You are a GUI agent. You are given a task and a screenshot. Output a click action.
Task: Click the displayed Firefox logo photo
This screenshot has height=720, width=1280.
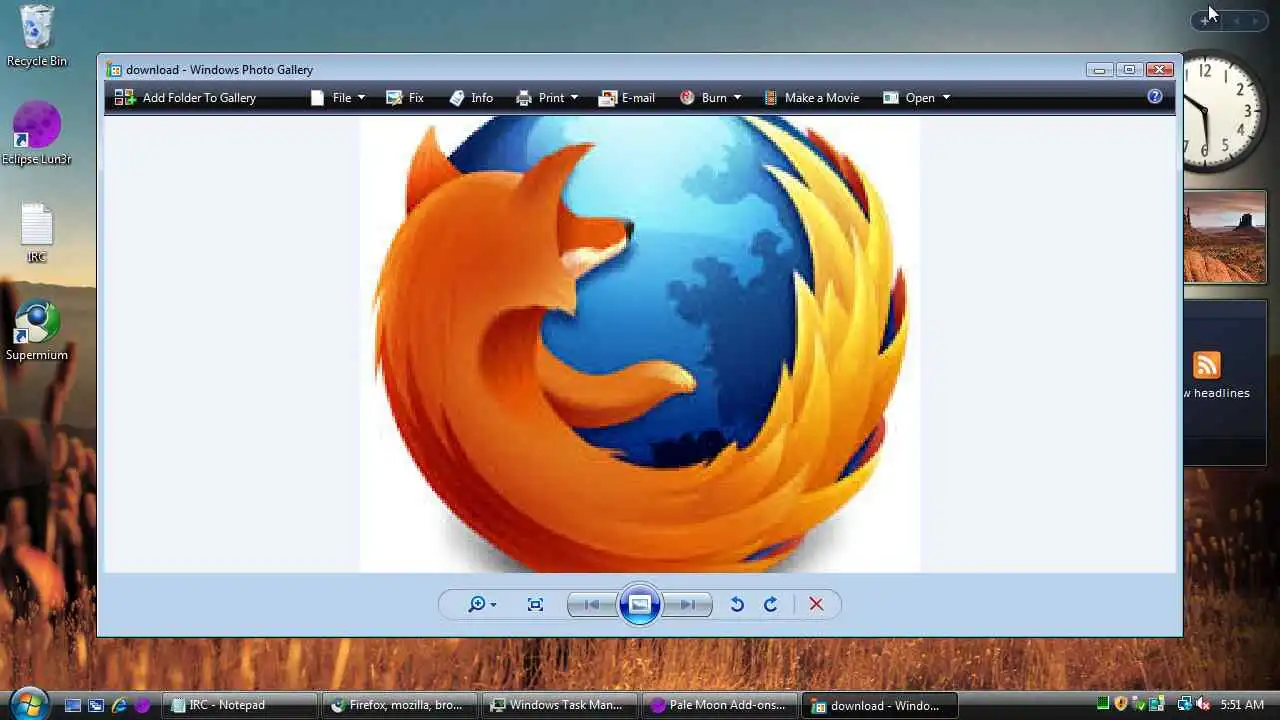coord(640,344)
